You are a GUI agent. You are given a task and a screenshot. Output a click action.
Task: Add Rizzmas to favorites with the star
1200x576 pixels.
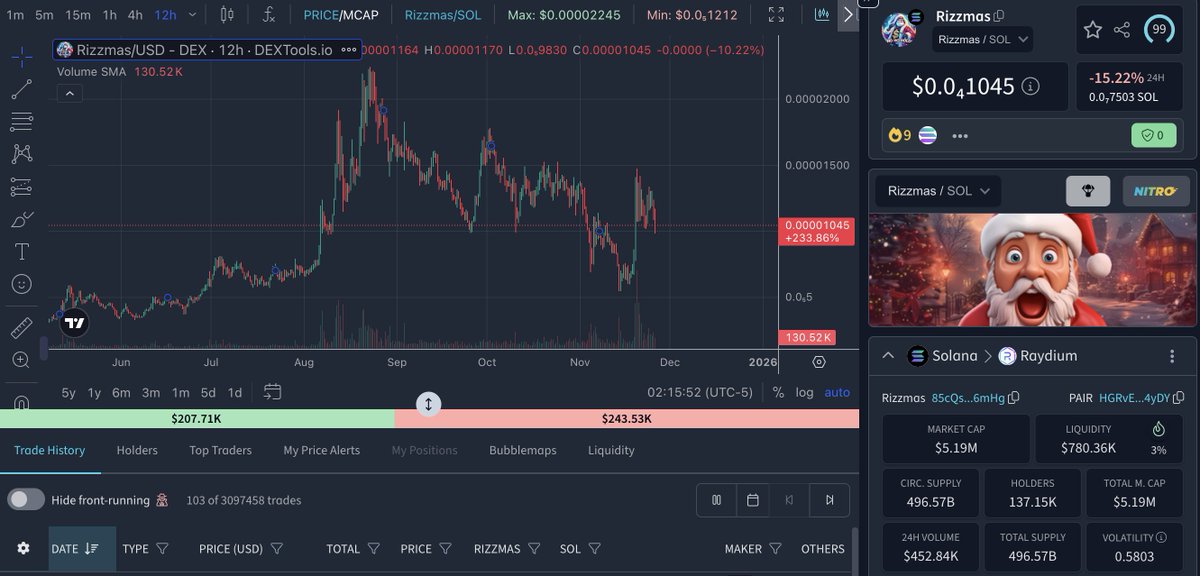pos(1093,29)
